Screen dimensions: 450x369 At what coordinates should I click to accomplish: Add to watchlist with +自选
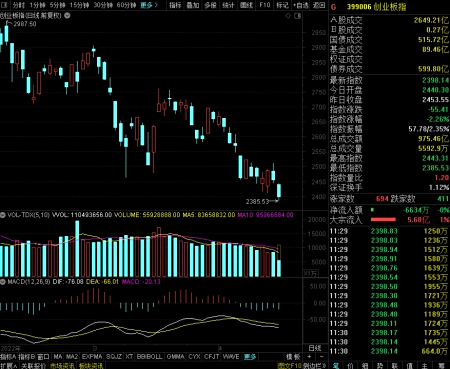click(301, 5)
